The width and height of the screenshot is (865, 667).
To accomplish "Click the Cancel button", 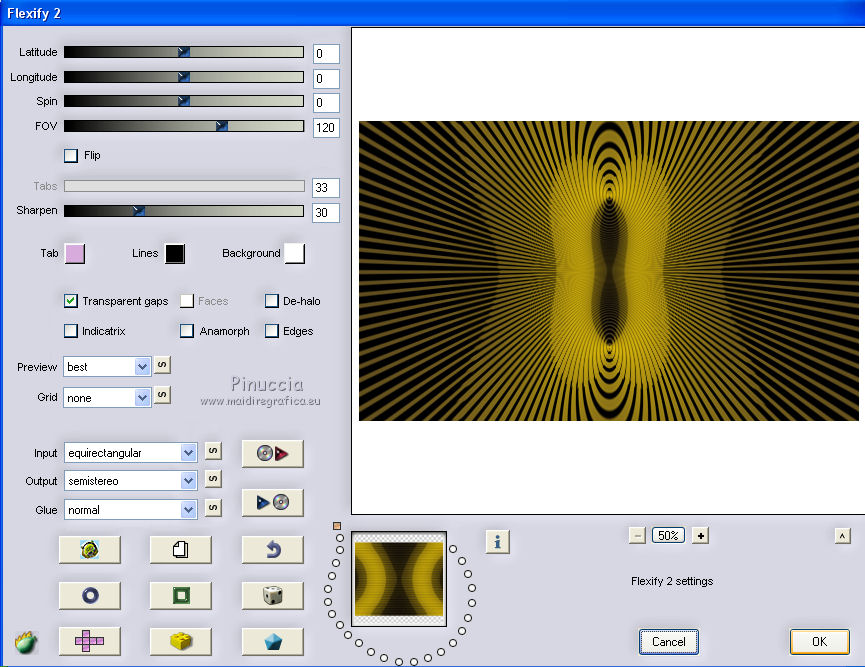I will [669, 642].
